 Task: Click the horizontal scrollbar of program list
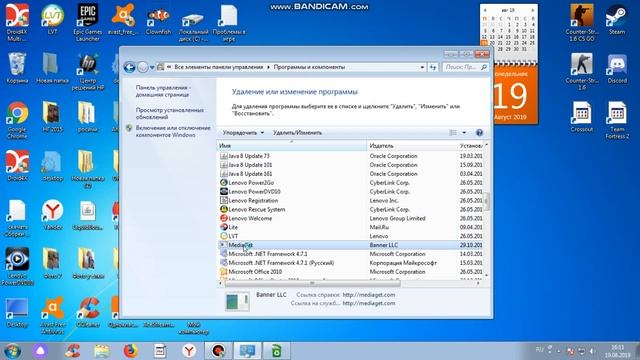(x=312, y=283)
